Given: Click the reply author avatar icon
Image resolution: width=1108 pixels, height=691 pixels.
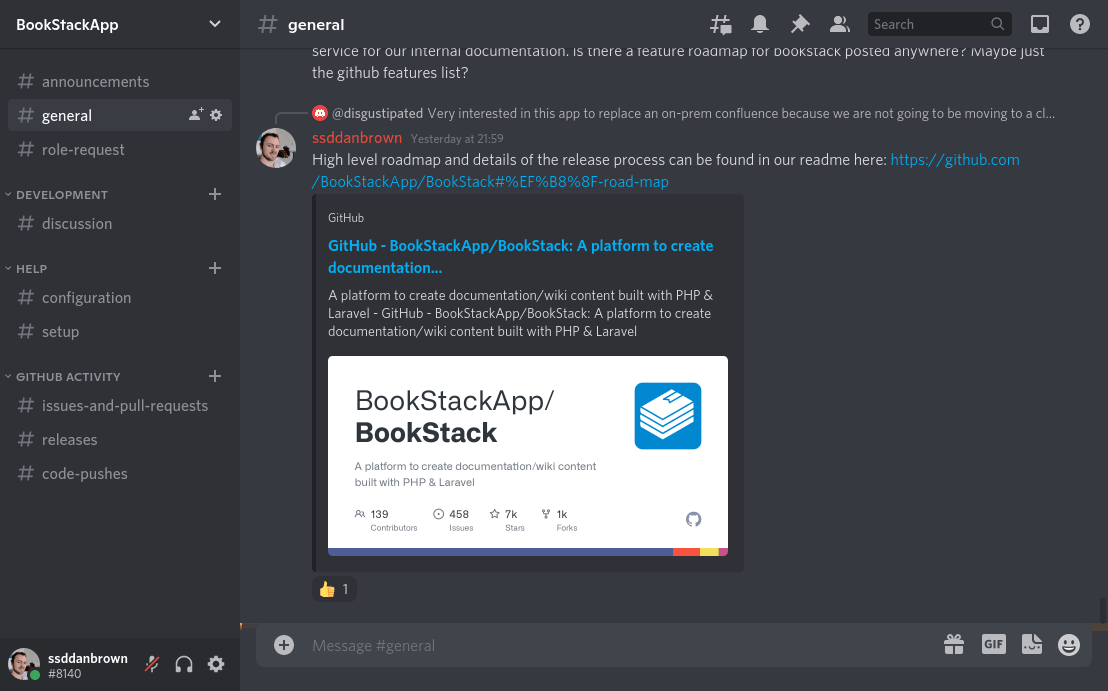Looking at the screenshot, I should (x=320, y=113).
